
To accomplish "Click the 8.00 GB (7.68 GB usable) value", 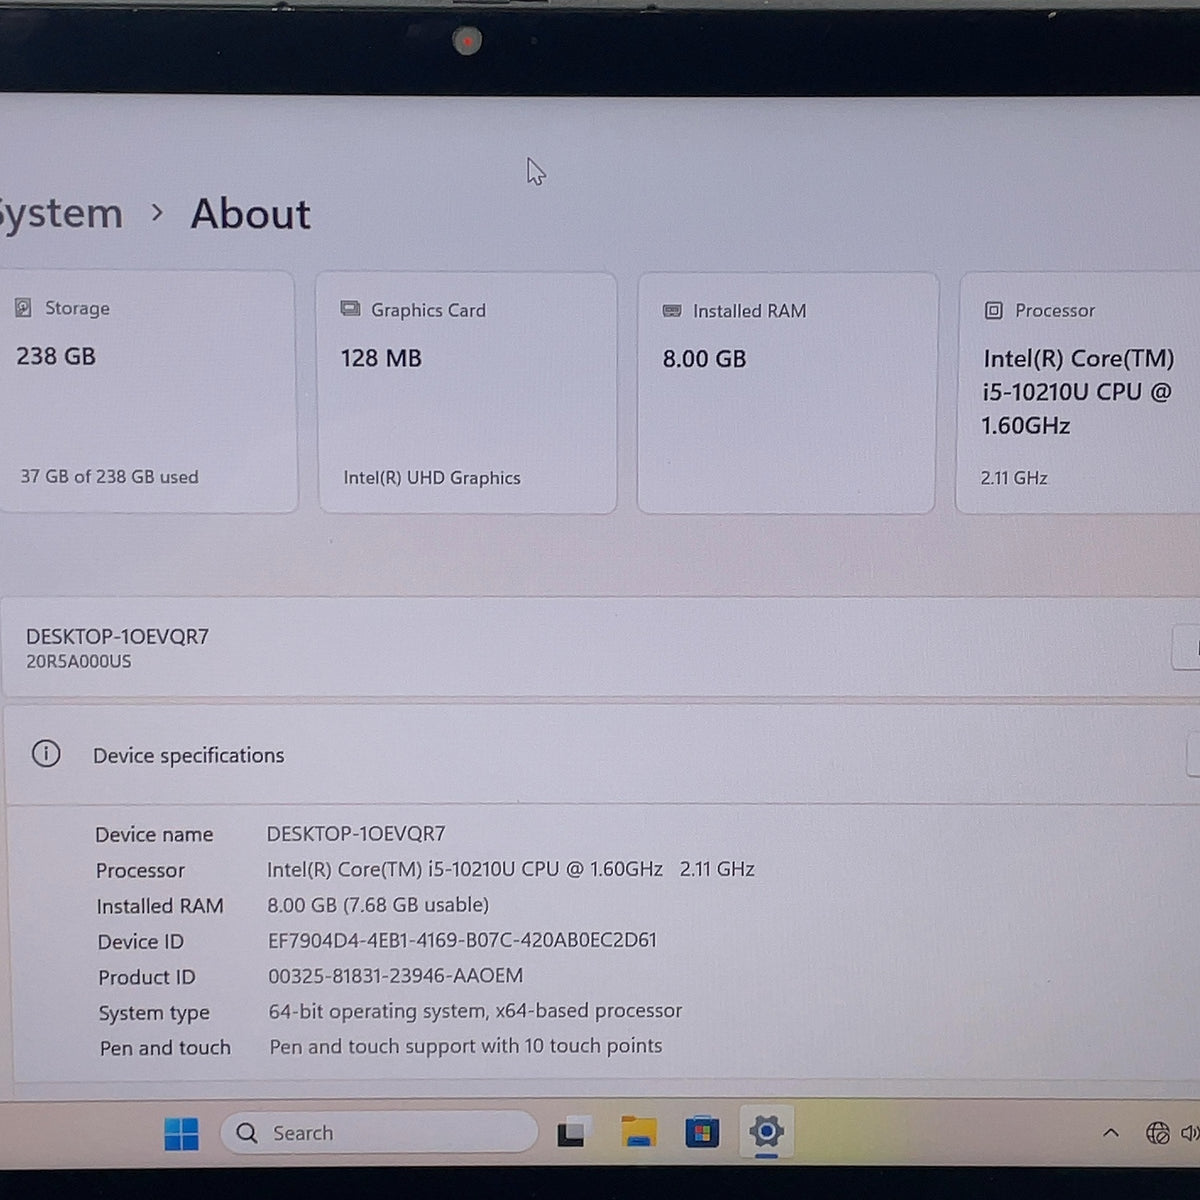I will 378,905.
